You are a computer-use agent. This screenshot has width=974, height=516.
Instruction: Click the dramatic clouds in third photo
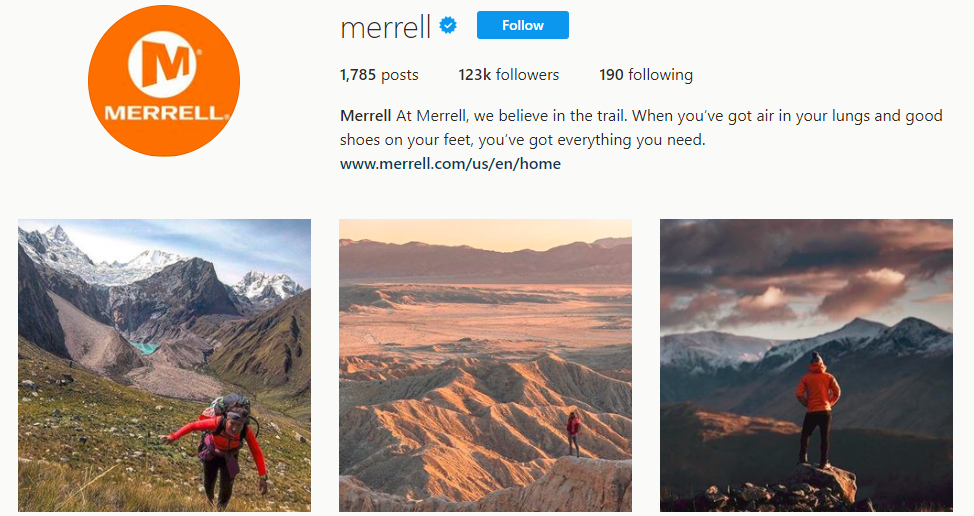[x=806, y=273]
